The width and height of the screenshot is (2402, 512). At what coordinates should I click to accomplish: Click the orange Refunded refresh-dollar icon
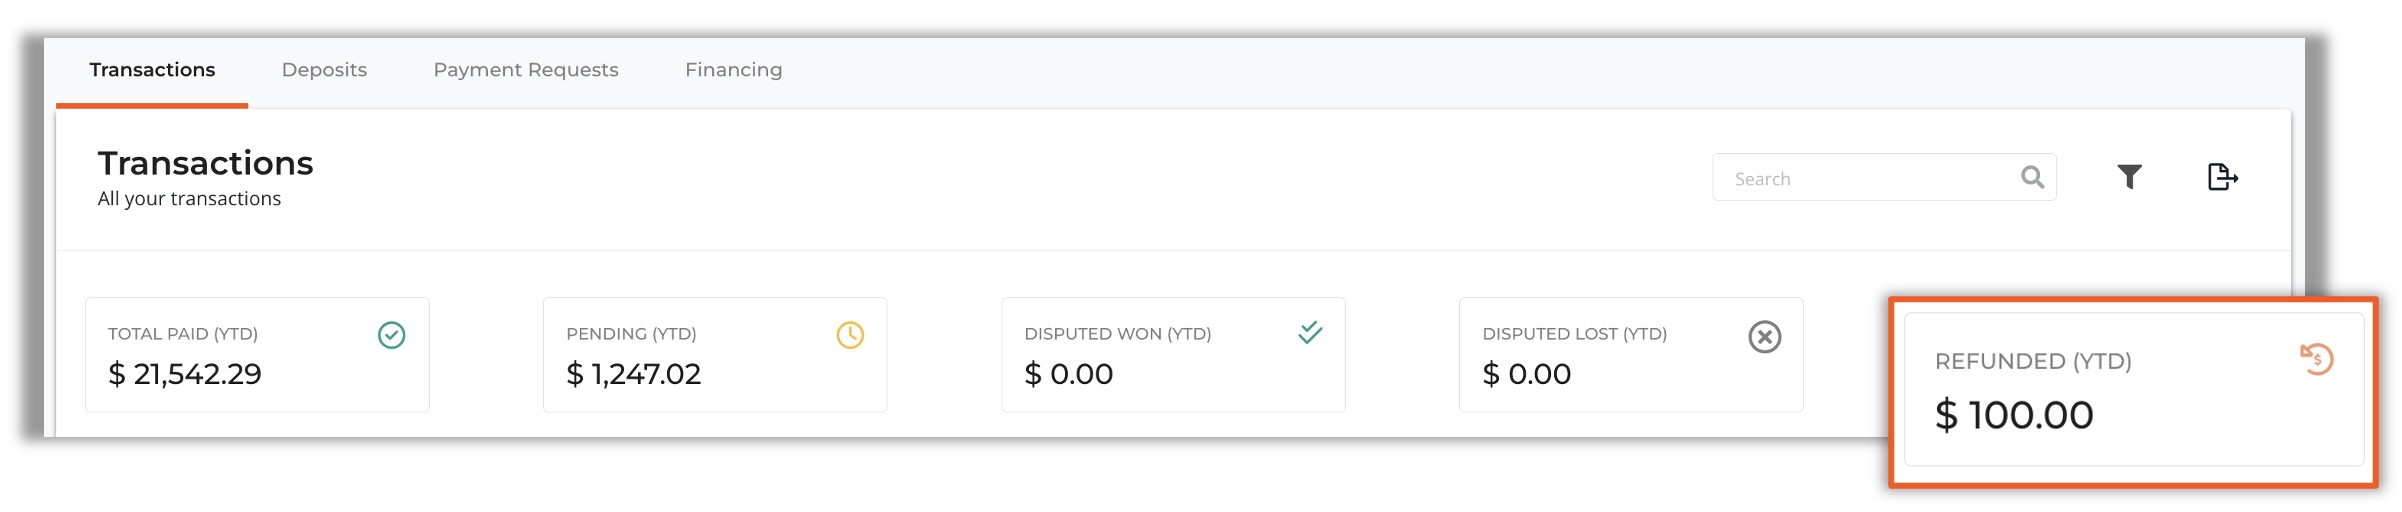click(2316, 358)
